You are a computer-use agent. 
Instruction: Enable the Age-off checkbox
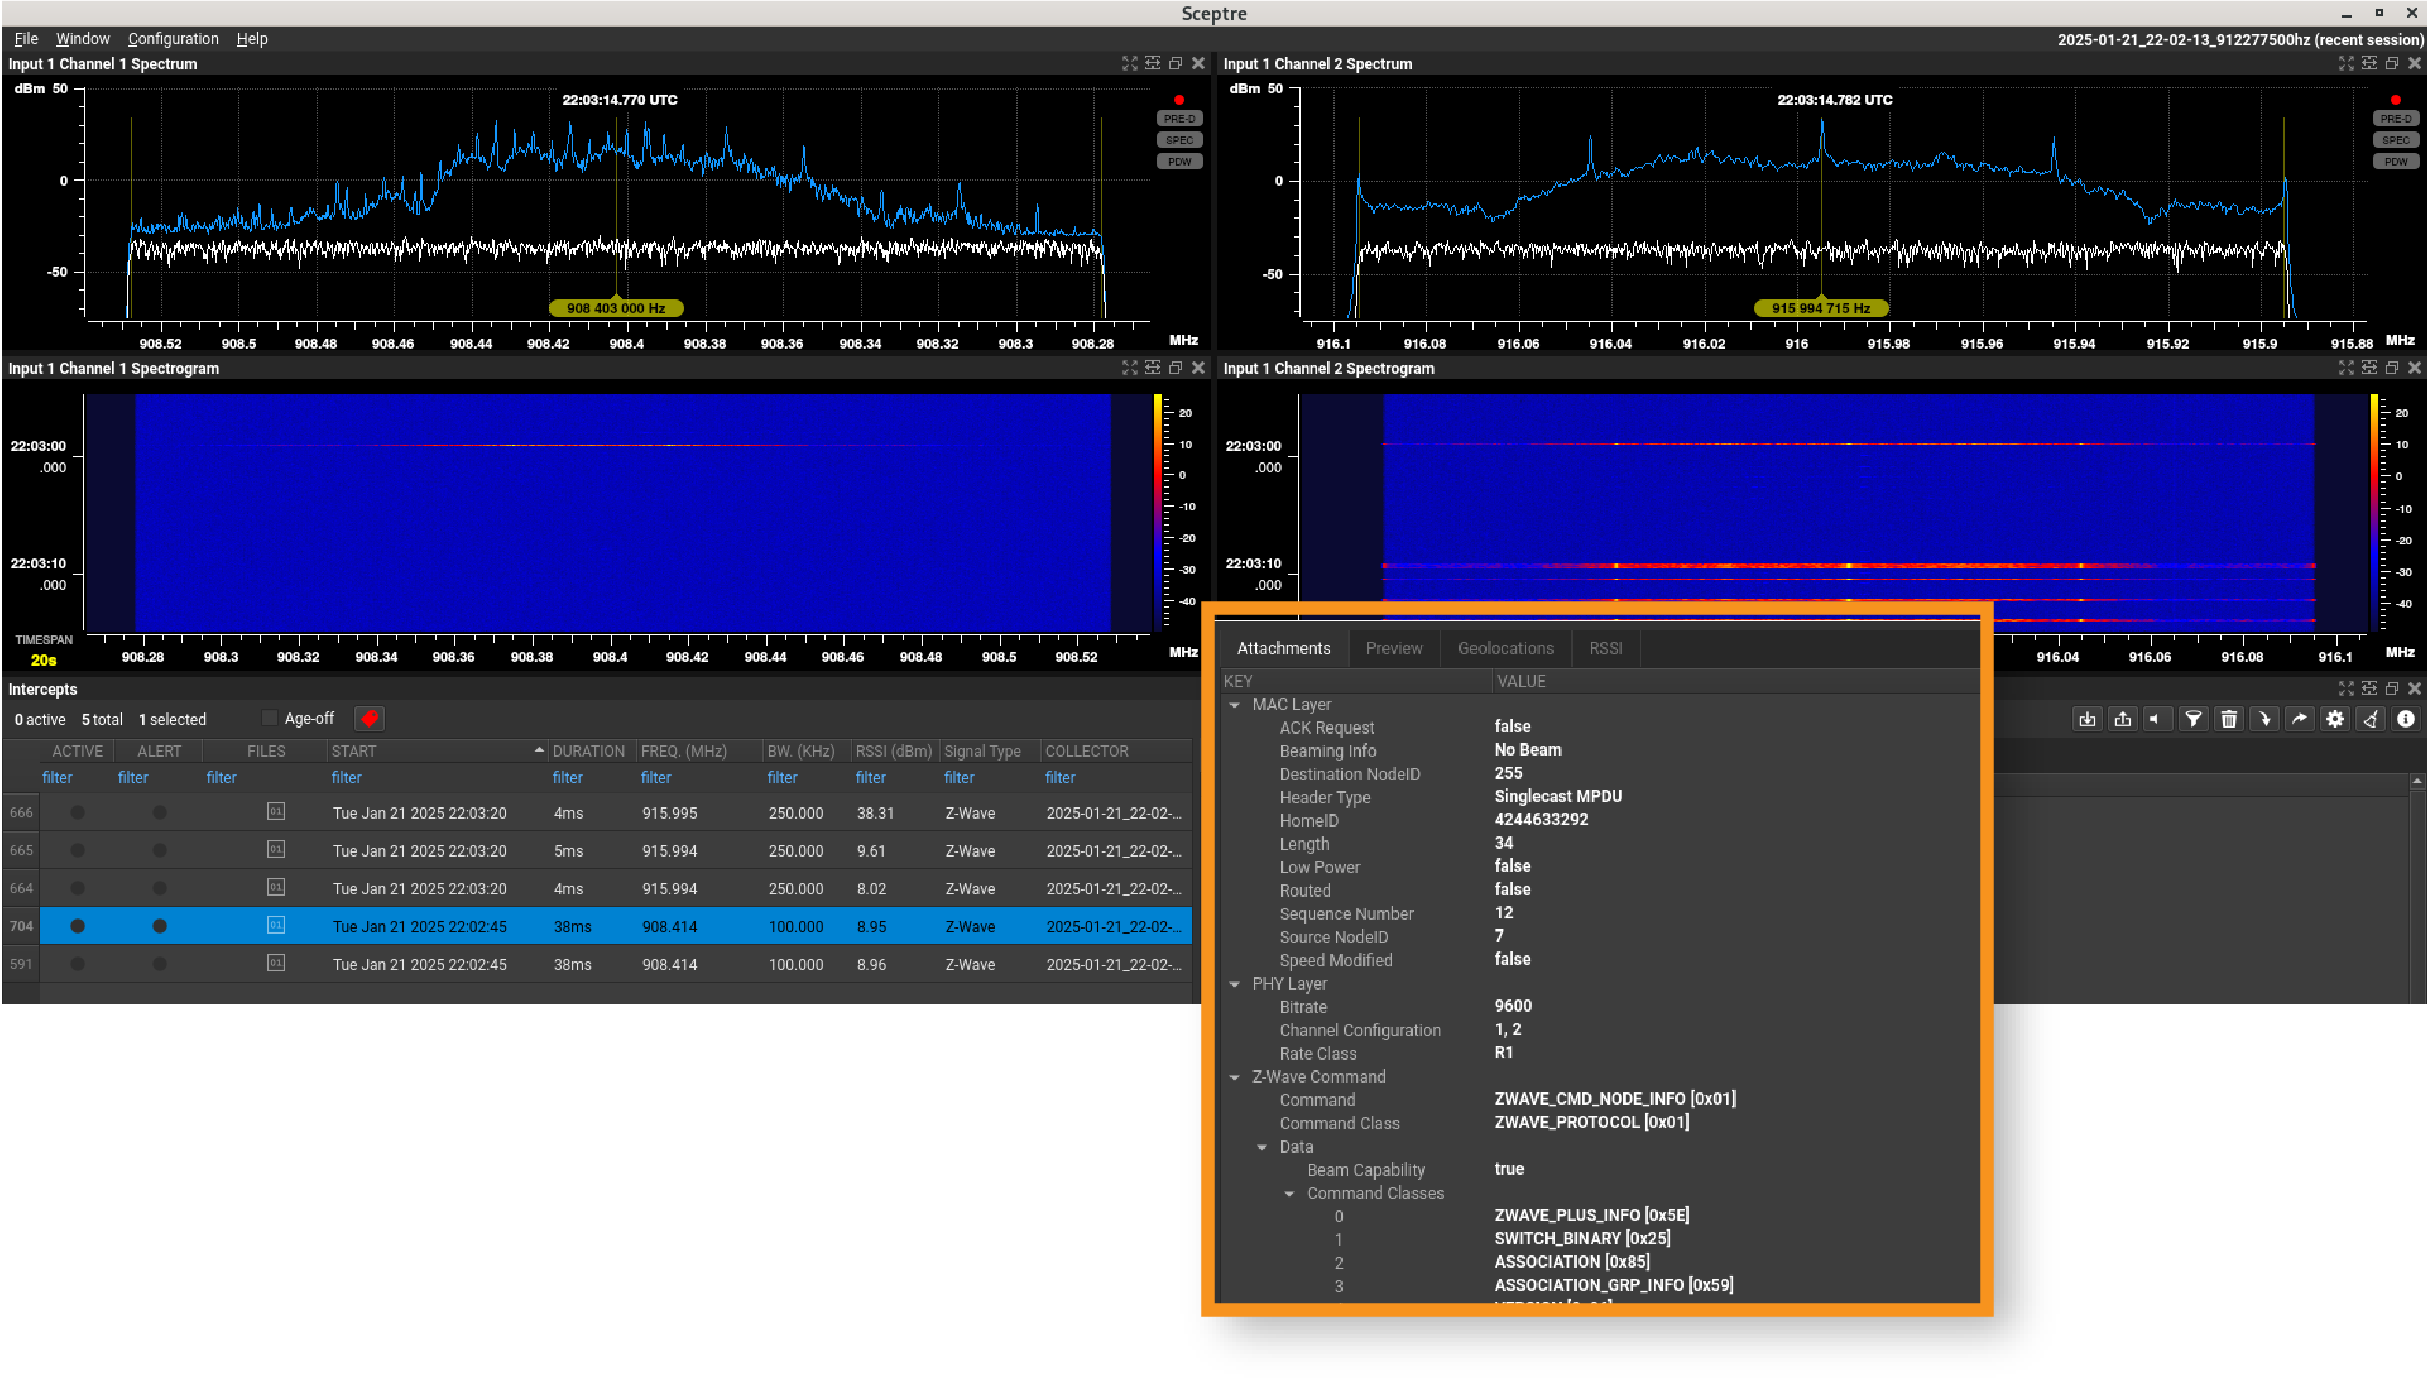click(x=269, y=718)
